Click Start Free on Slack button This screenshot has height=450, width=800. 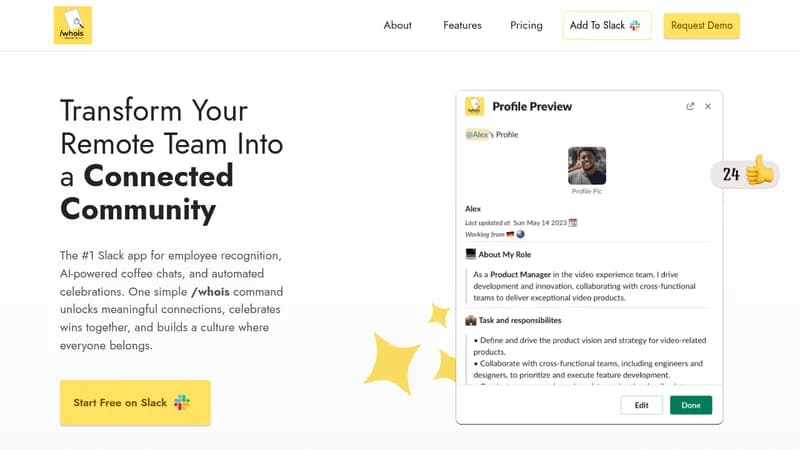(x=135, y=403)
